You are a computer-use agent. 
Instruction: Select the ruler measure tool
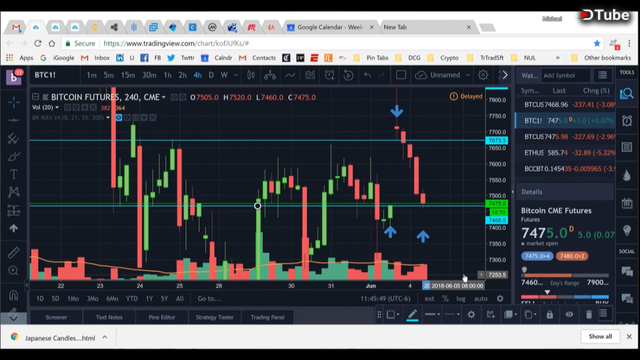pyautogui.click(x=13, y=253)
